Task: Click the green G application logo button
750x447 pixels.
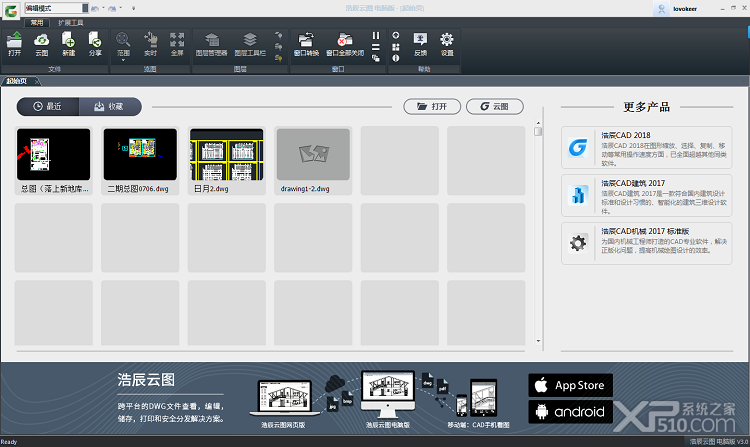Action: tap(11, 11)
